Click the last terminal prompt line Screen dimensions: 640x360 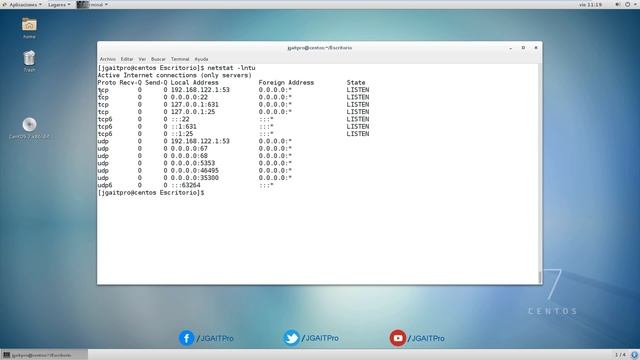tap(151, 193)
